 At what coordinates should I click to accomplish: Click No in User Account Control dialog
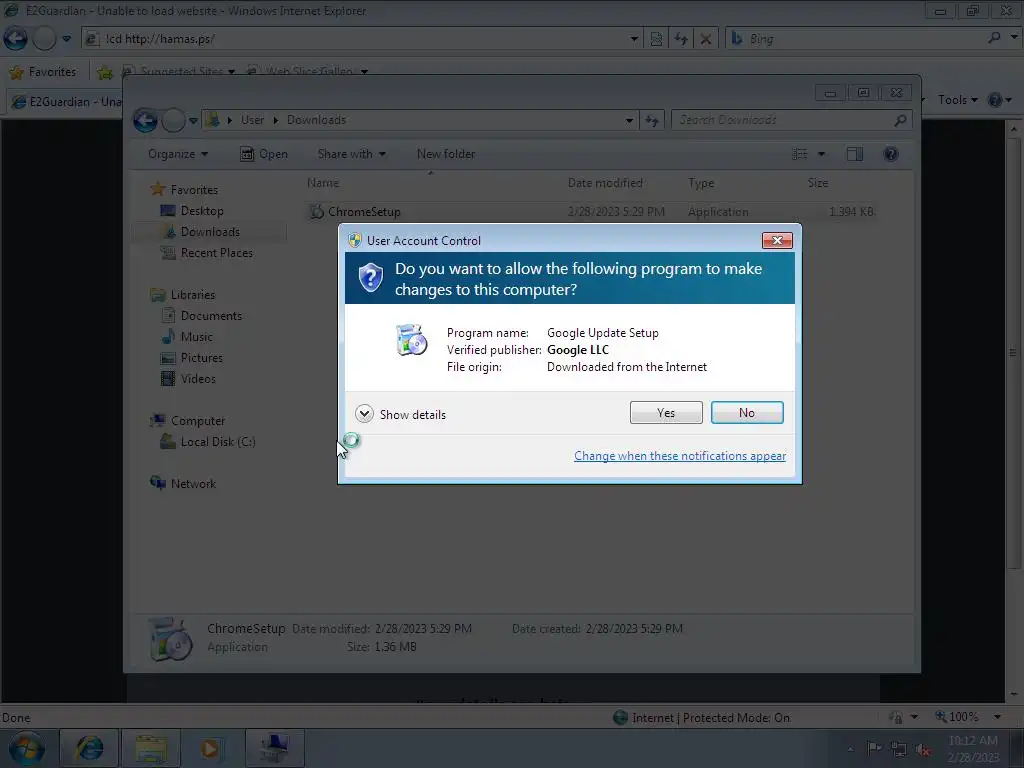coord(746,413)
